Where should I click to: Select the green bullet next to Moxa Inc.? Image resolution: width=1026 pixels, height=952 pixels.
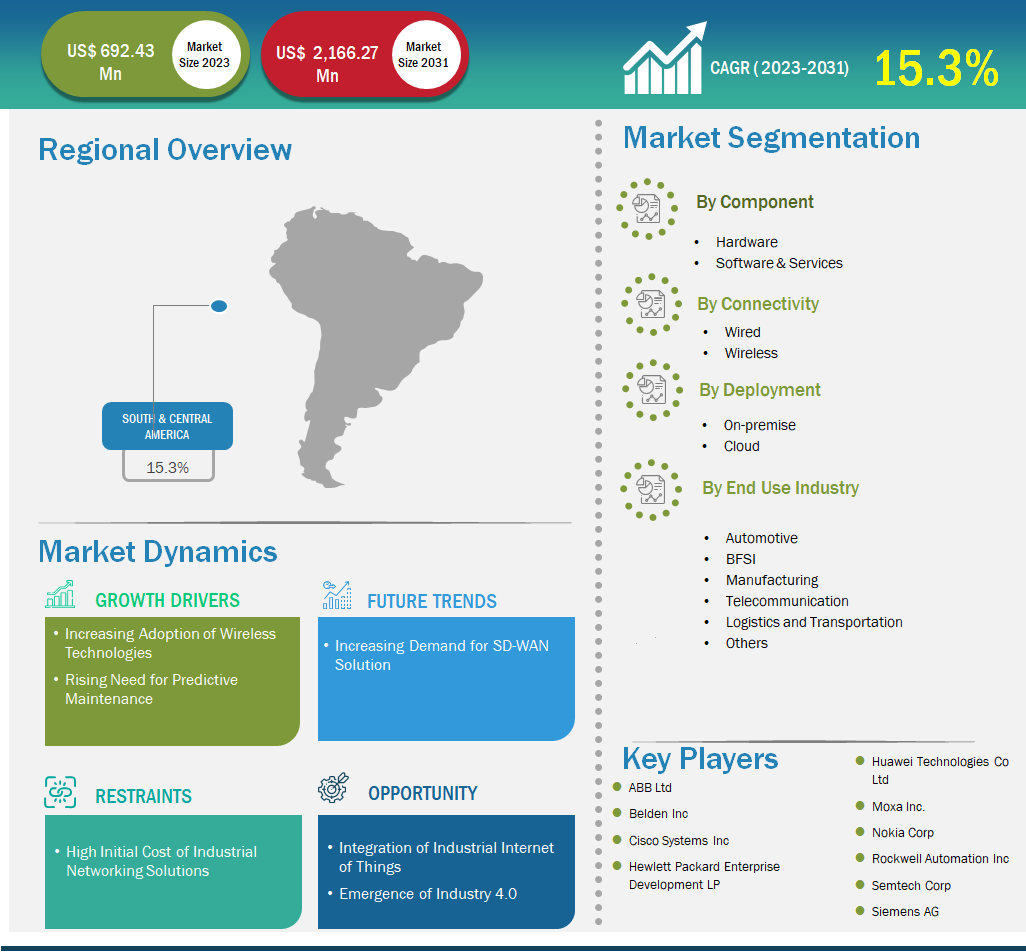point(858,805)
